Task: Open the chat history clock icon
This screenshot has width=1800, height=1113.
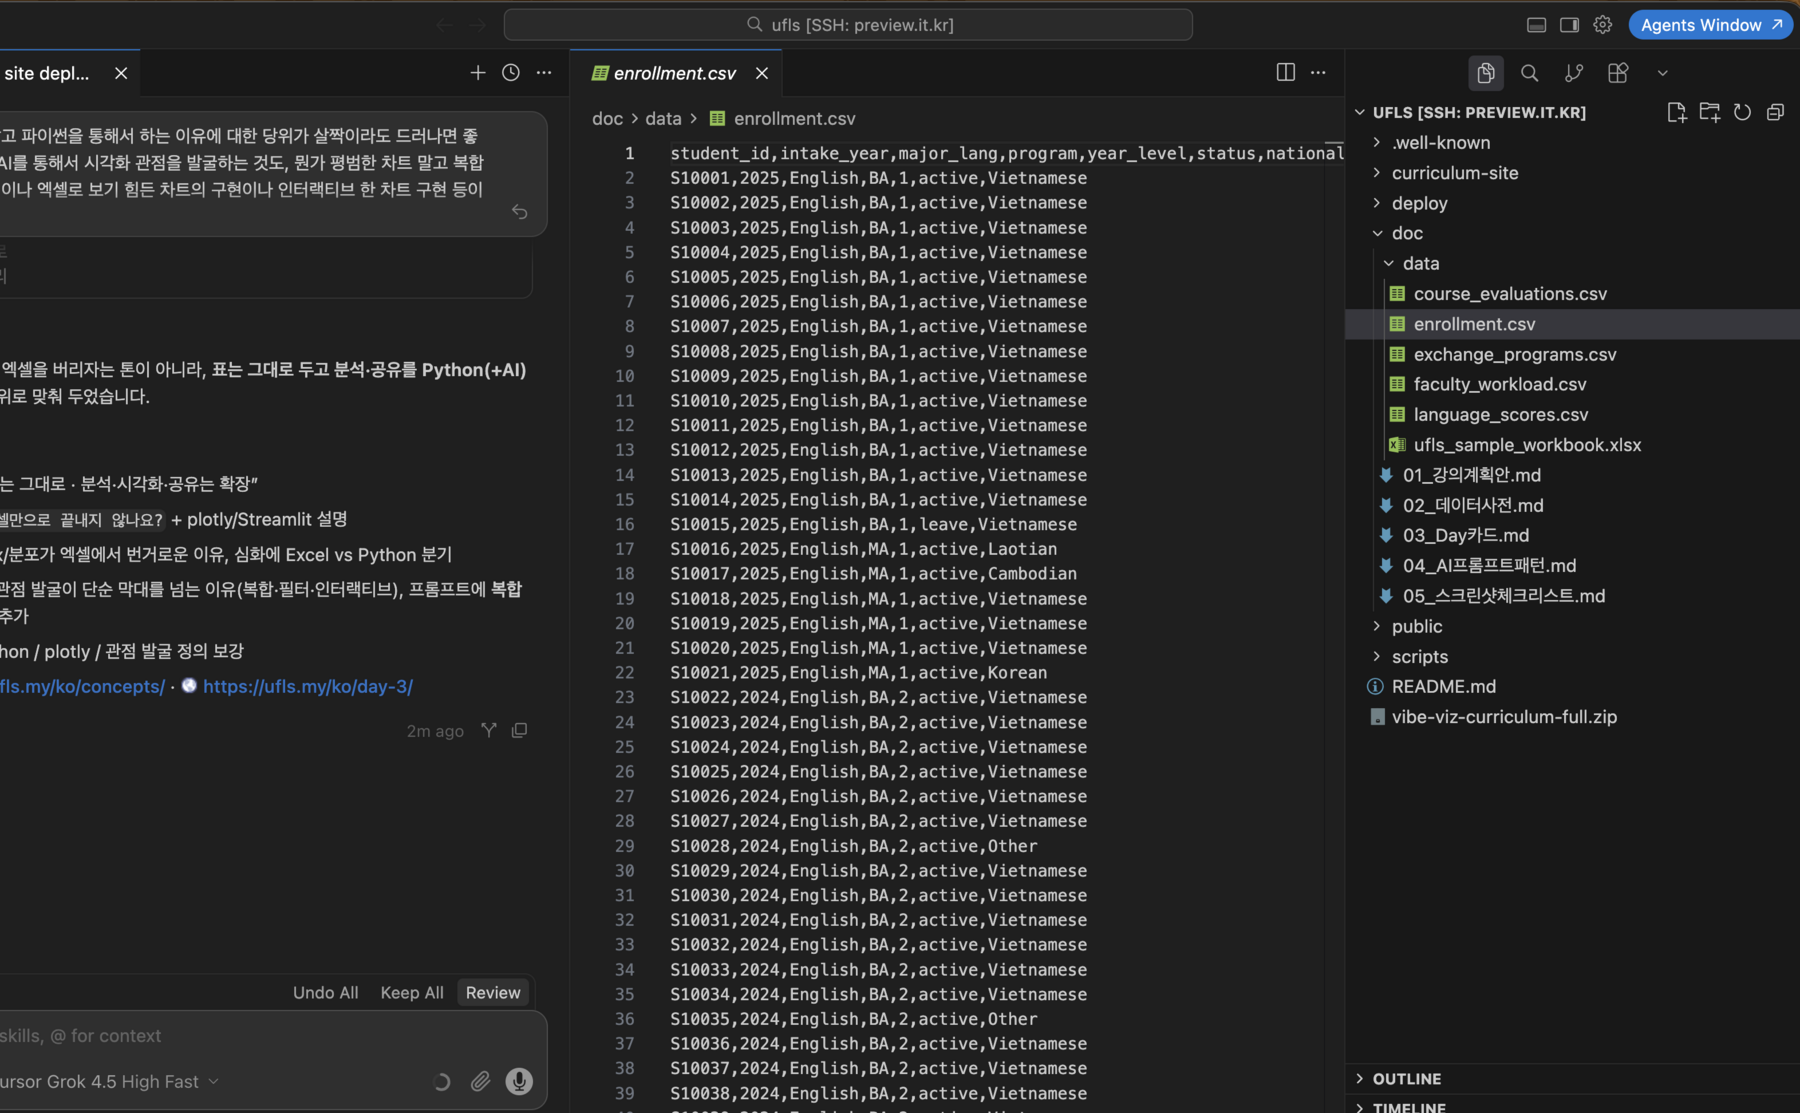Action: coord(510,72)
